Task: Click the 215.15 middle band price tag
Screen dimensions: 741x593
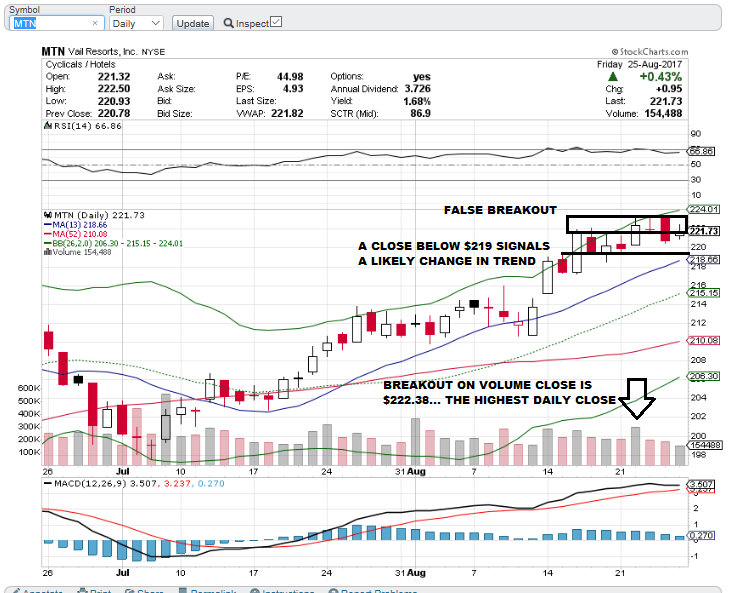Action: pyautogui.click(x=703, y=293)
